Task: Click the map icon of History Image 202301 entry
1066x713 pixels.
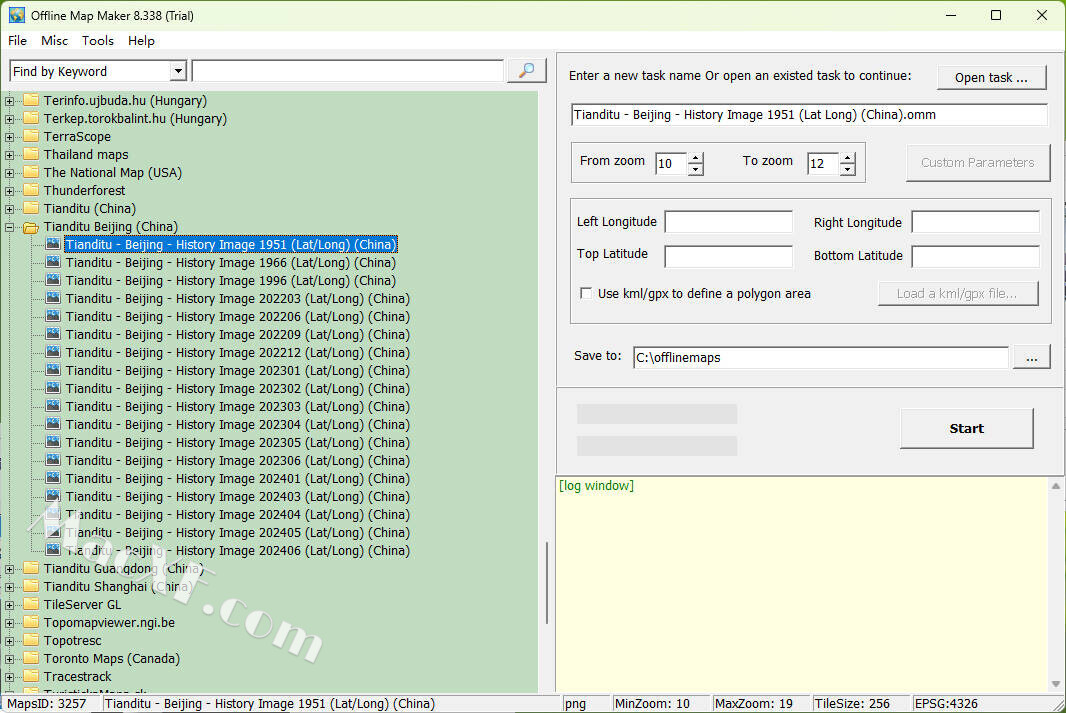Action: 53,370
